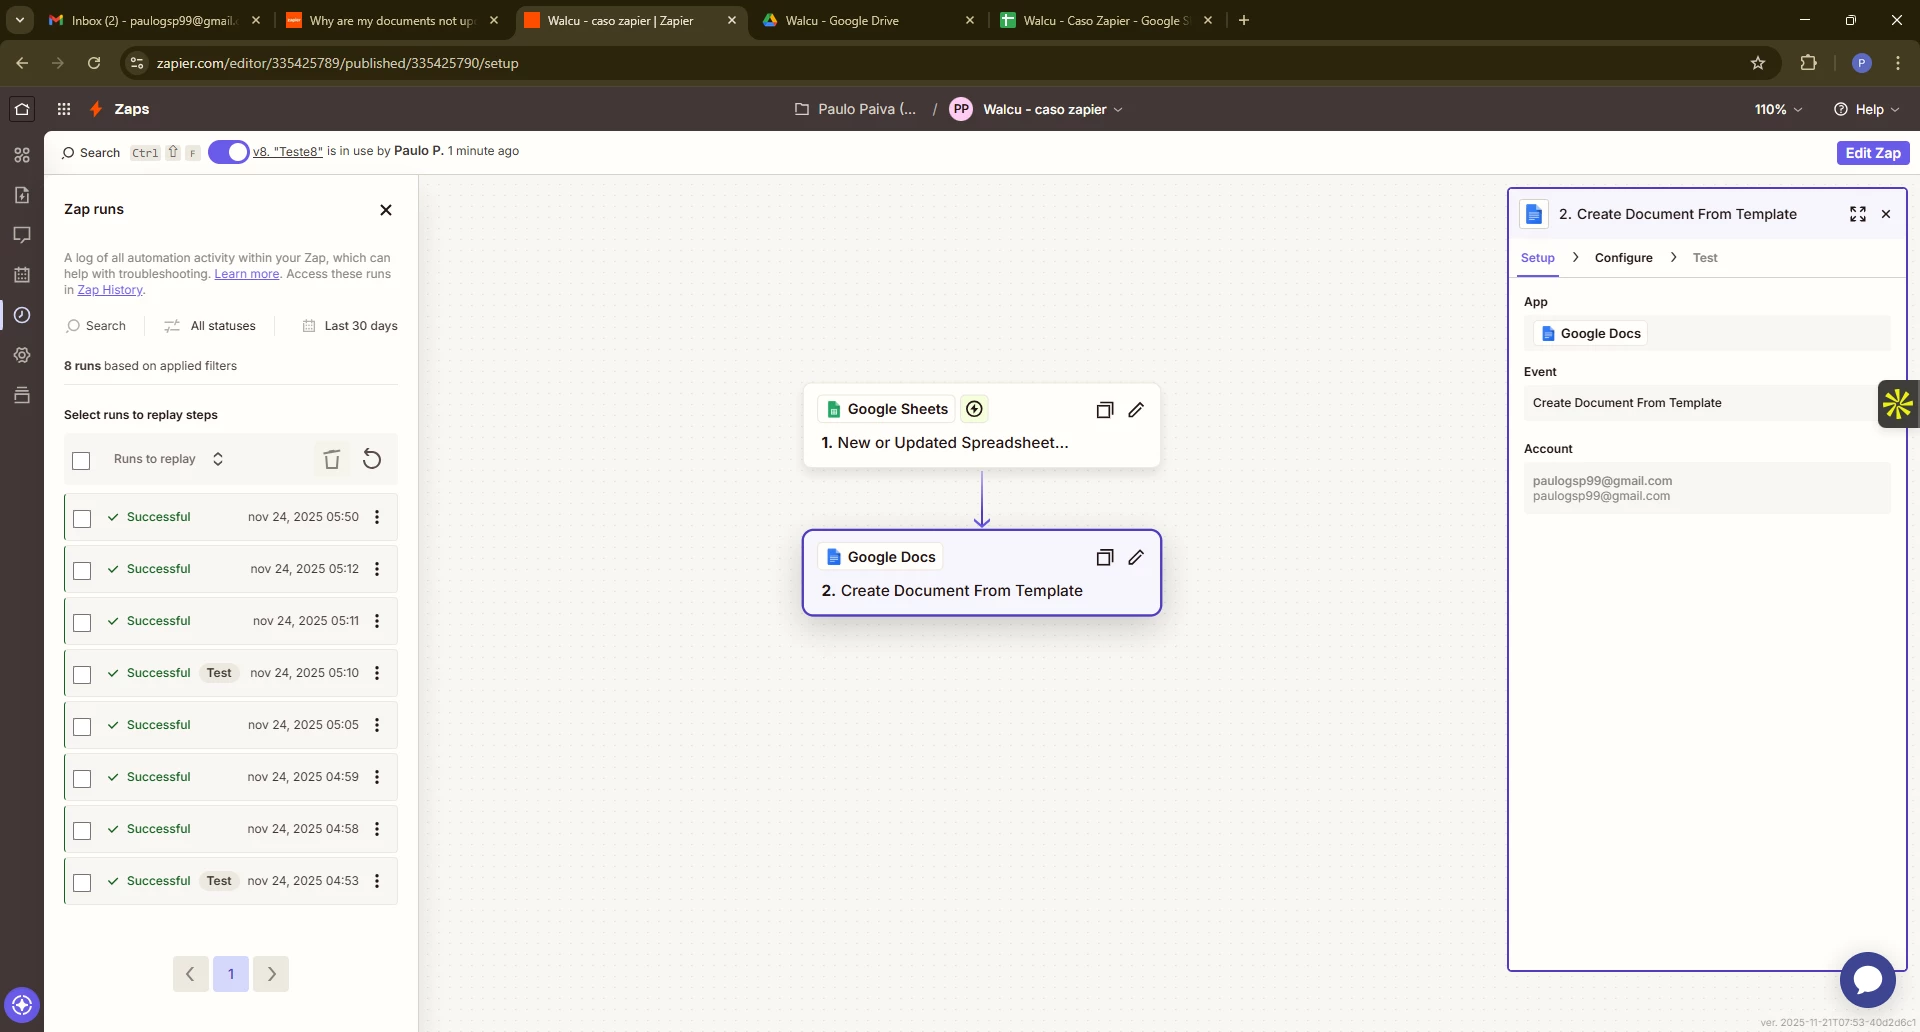Open the comments icon in left sidebar
1920x1032 pixels.
click(x=22, y=235)
